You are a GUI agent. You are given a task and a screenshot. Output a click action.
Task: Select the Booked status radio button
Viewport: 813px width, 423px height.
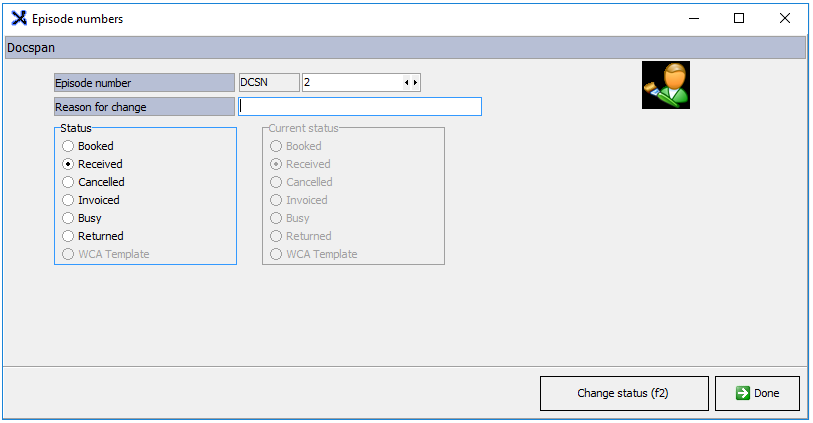[x=69, y=146]
